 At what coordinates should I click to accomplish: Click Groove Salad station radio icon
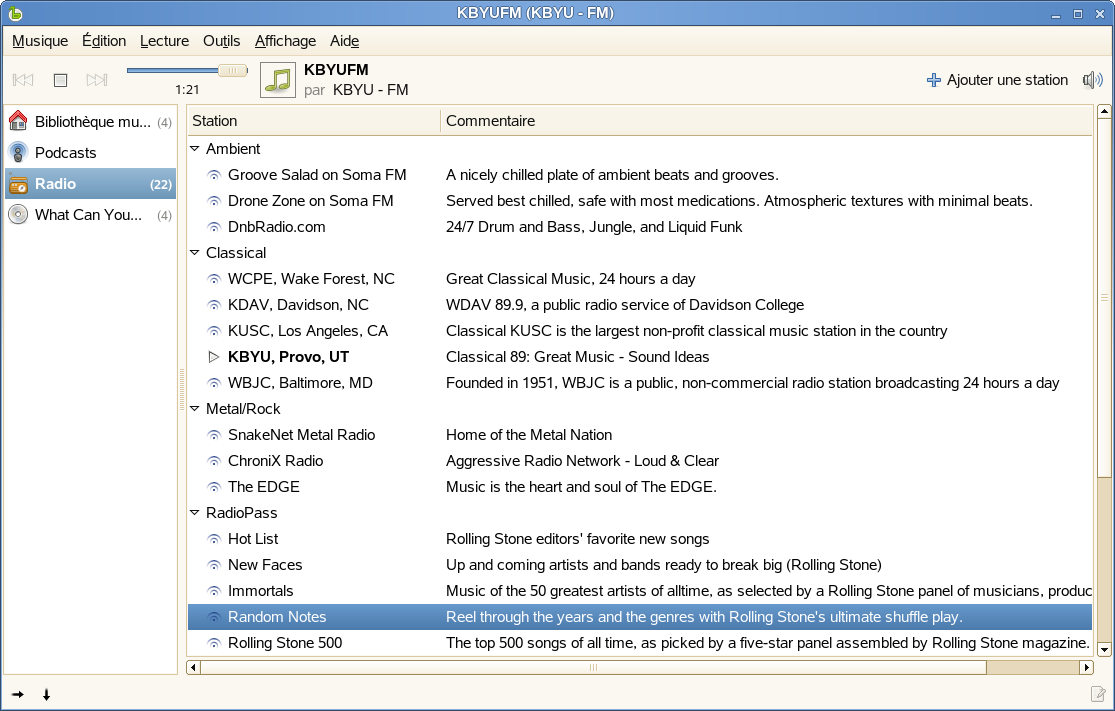(213, 175)
